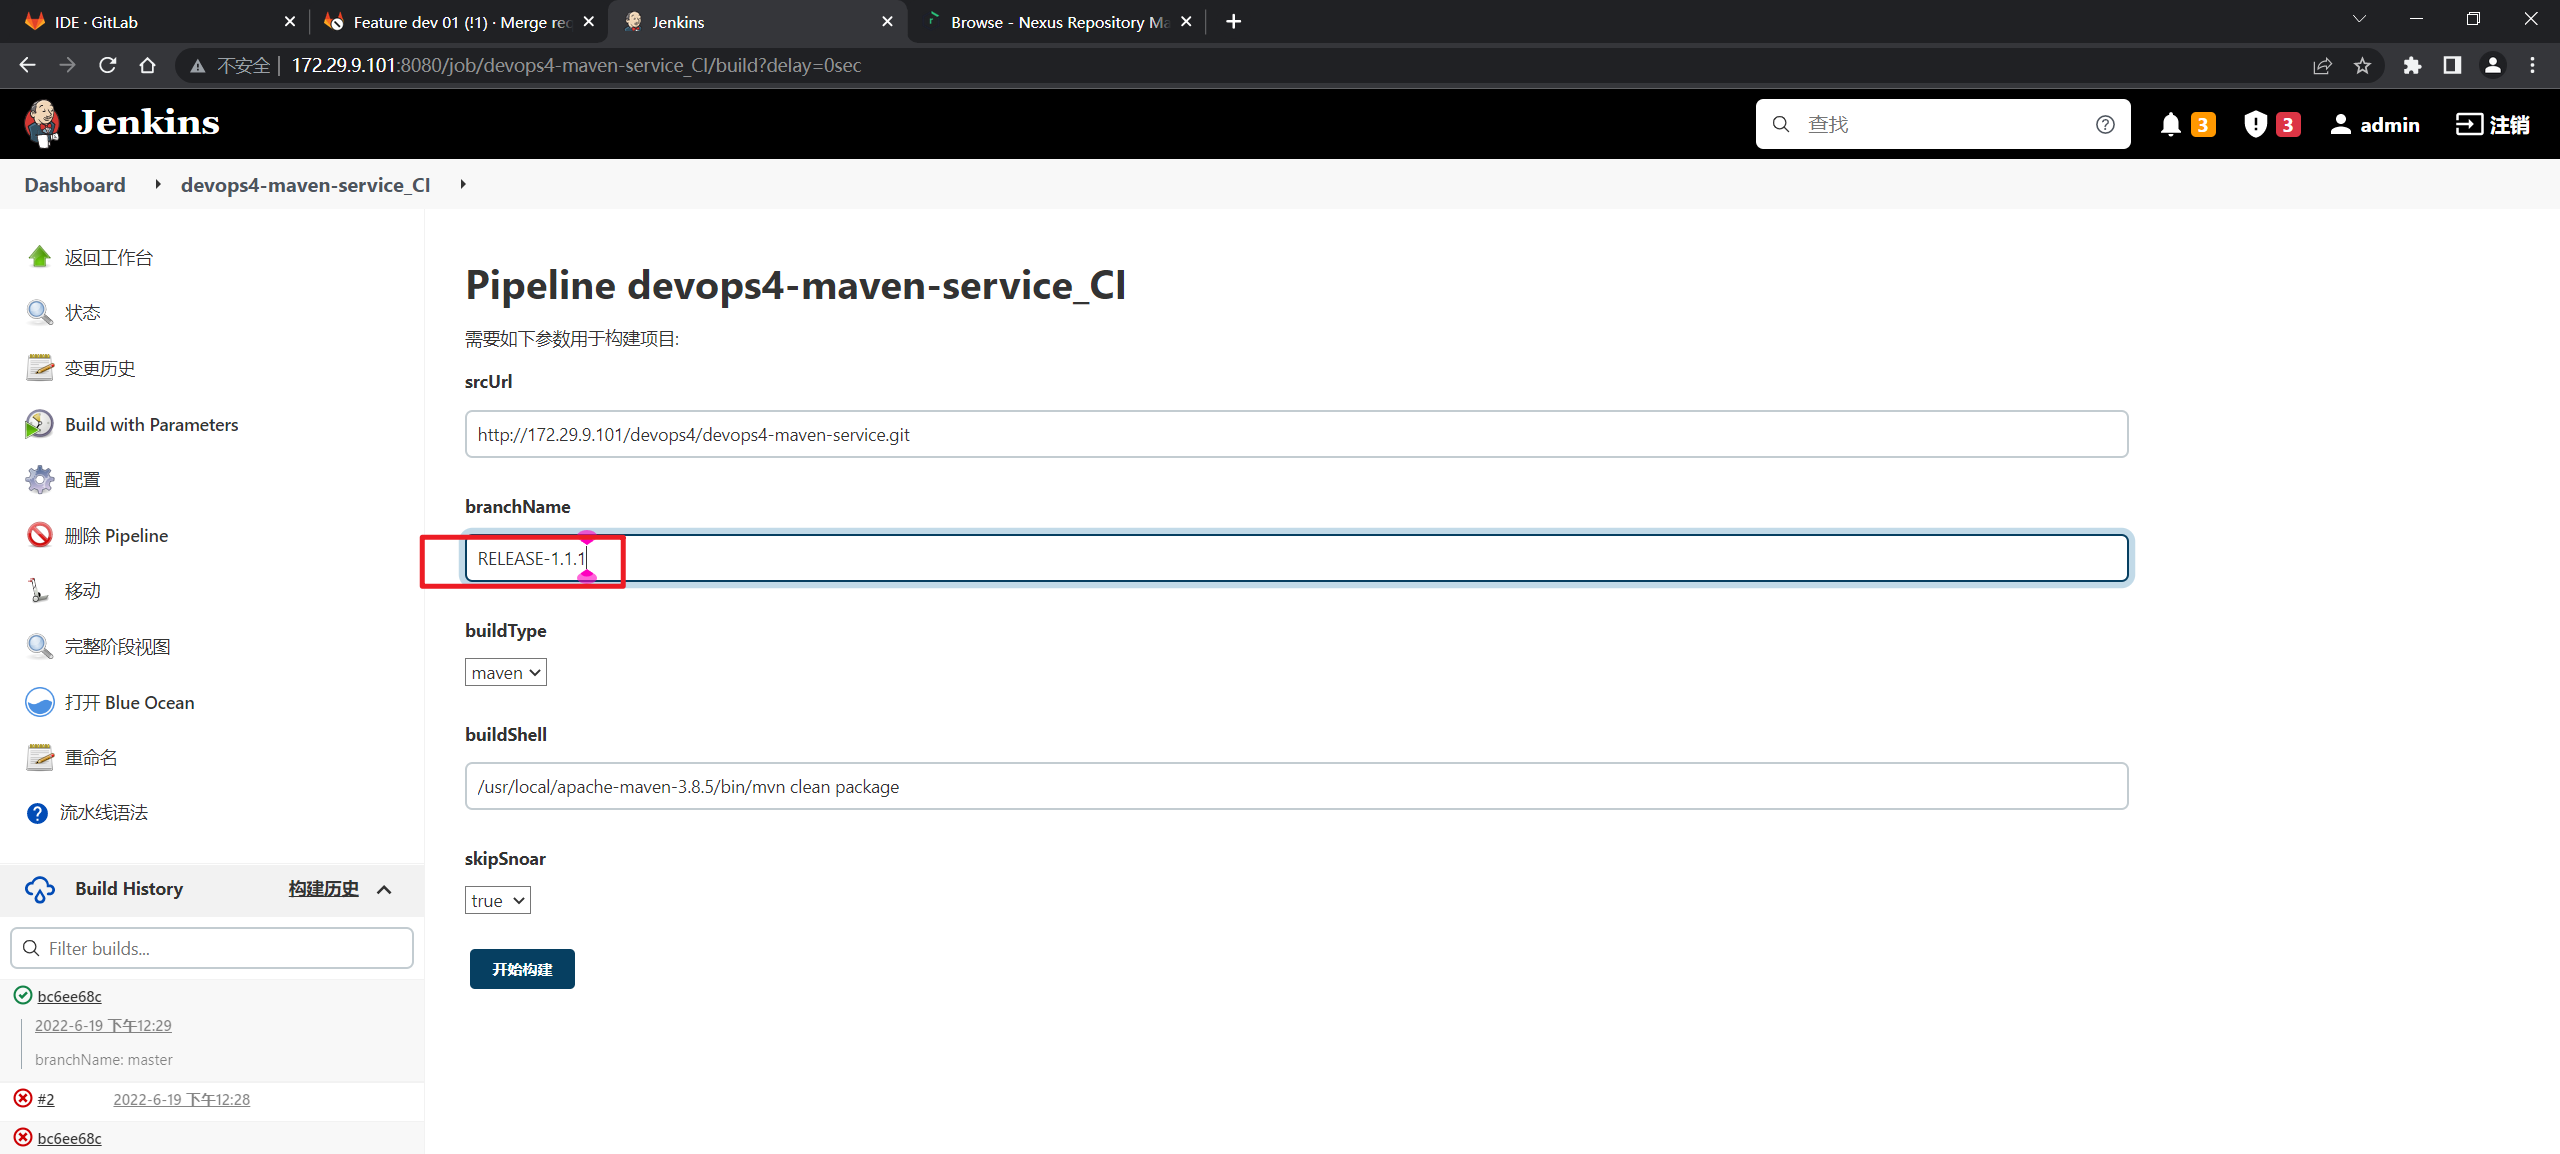Open the Dashboard breadcrumb link
This screenshot has height=1154, width=2560.
coord(75,185)
